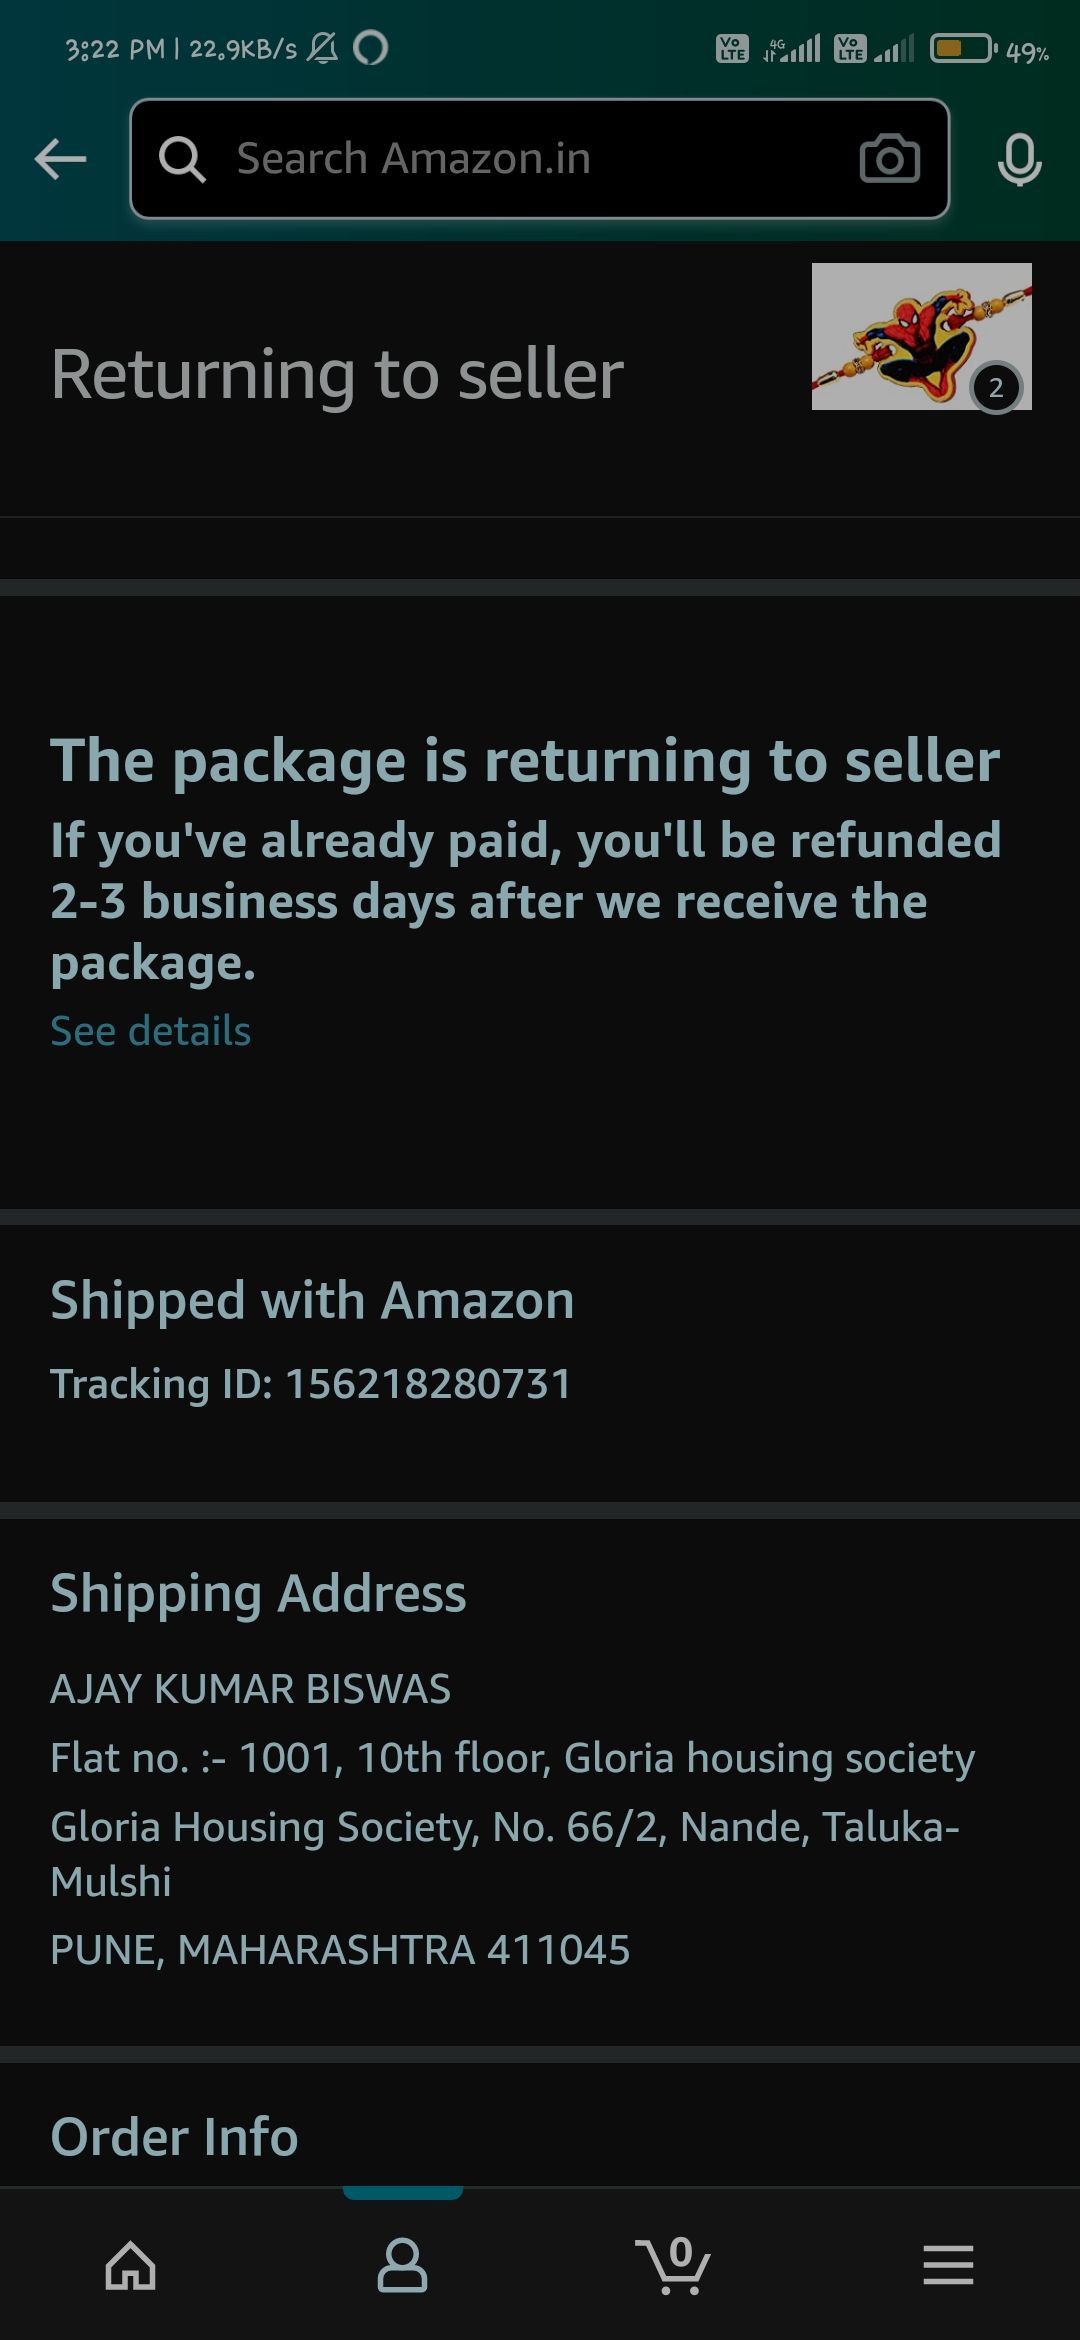
Task: Go to Home tab
Action: pyautogui.click(x=131, y=2265)
